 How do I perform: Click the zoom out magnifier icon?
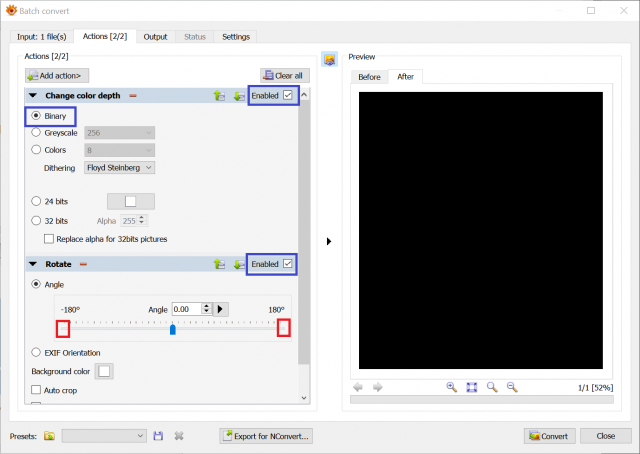(x=512, y=387)
